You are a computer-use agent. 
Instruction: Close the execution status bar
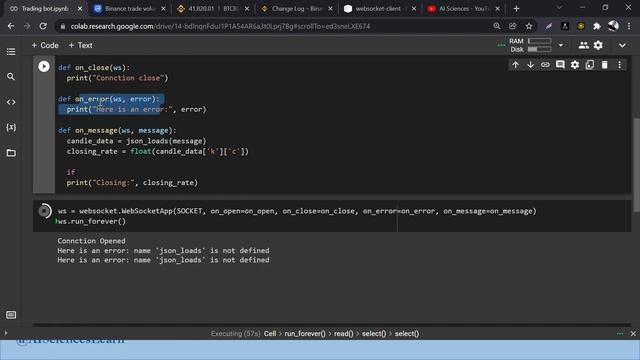[633, 334]
